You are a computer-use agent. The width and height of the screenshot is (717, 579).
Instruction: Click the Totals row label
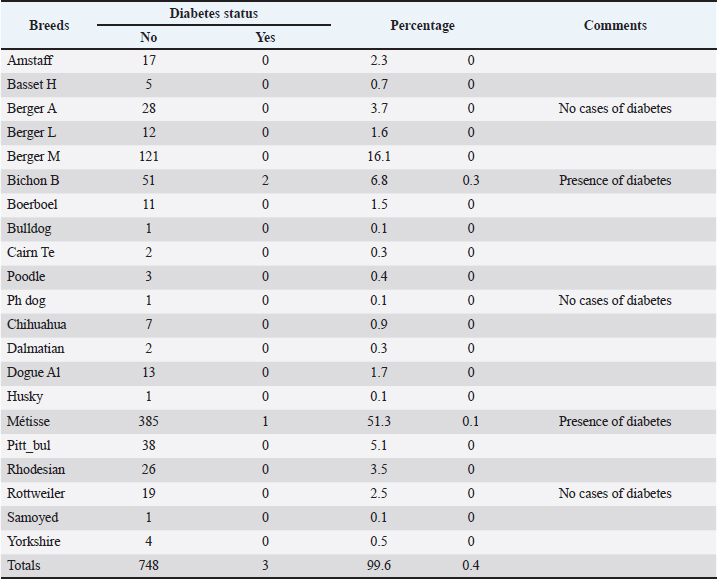(25, 566)
